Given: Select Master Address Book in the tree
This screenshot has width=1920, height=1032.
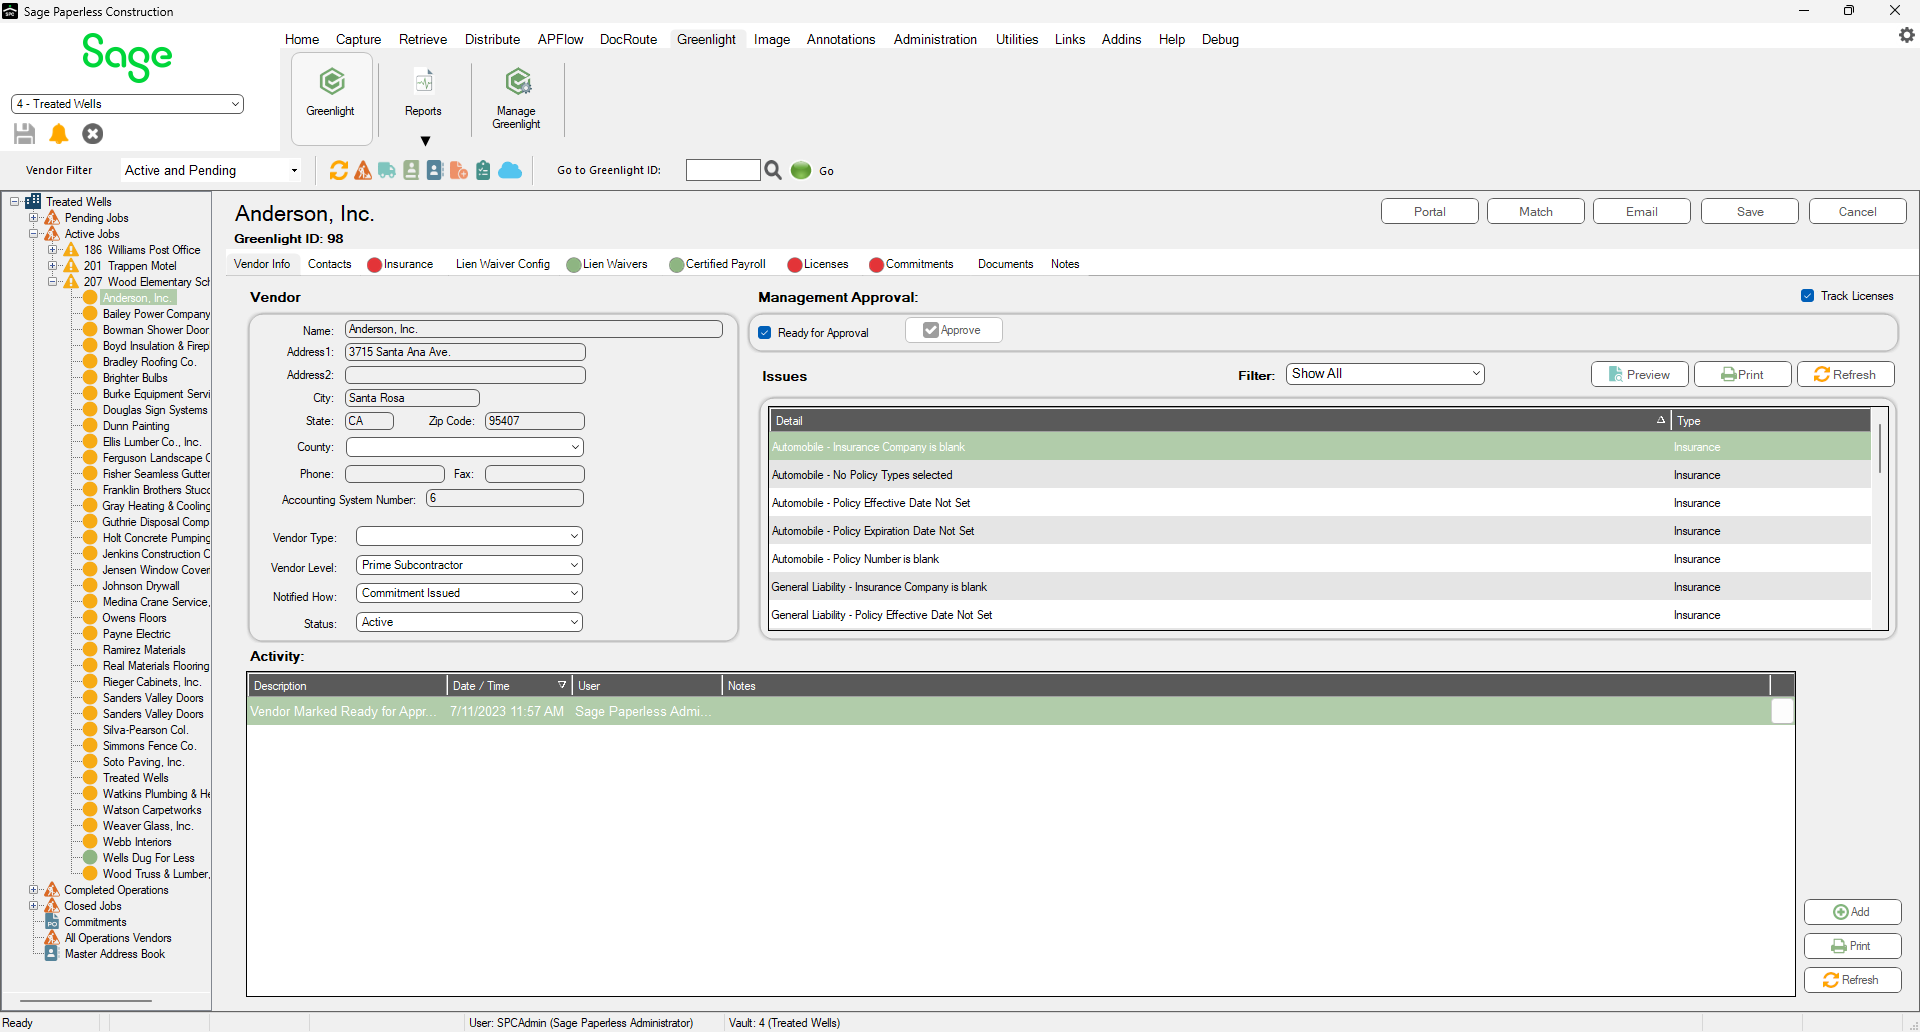Looking at the screenshot, I should 115,954.
